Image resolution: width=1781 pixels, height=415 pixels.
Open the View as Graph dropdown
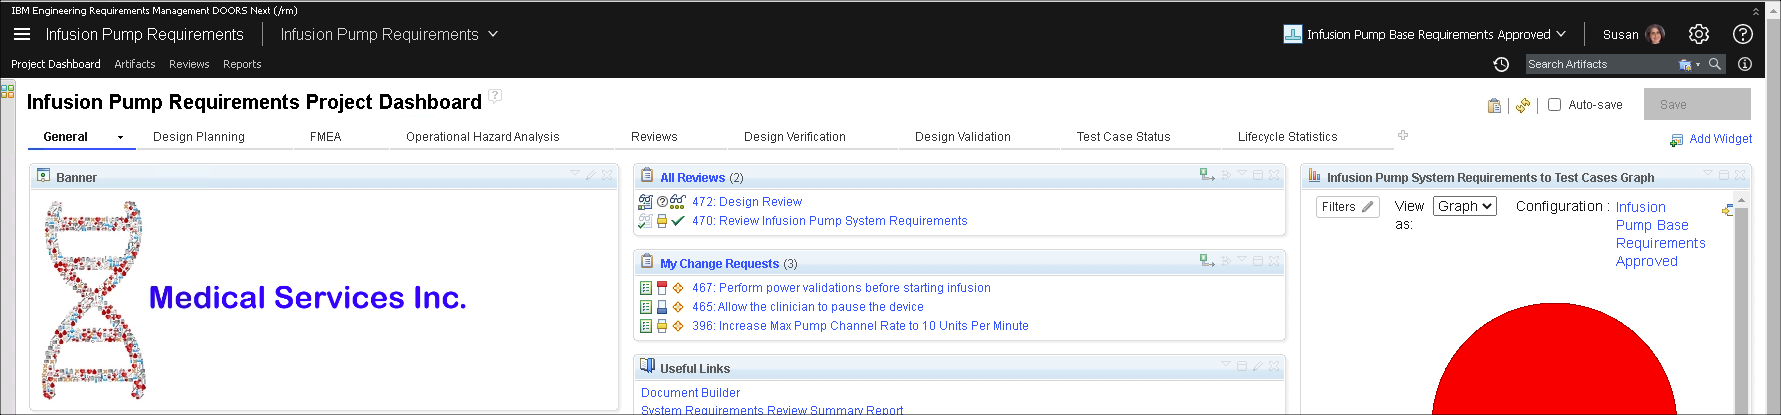click(1464, 206)
